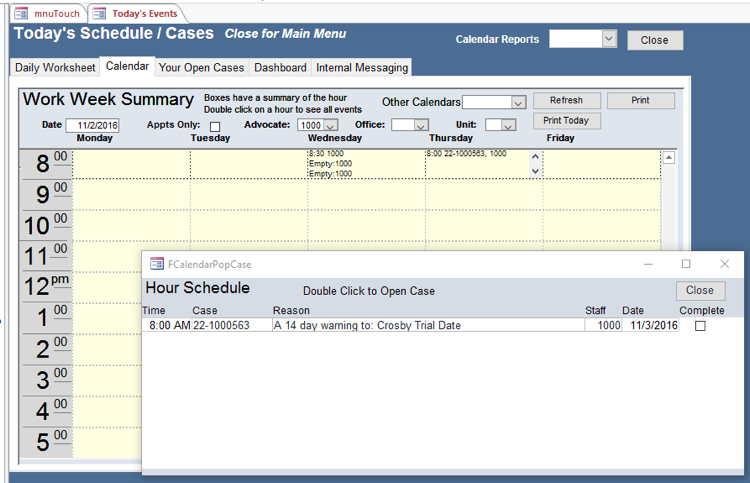Viewport: 750px width, 483px height.
Task: Expand the Office dropdown
Action: click(x=422, y=126)
